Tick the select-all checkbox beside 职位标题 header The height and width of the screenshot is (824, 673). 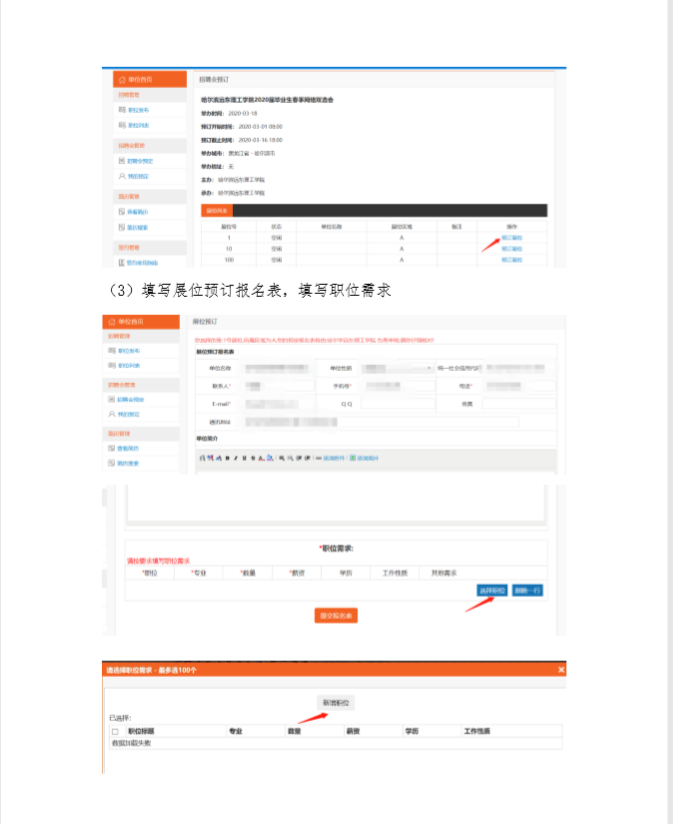click(x=115, y=732)
